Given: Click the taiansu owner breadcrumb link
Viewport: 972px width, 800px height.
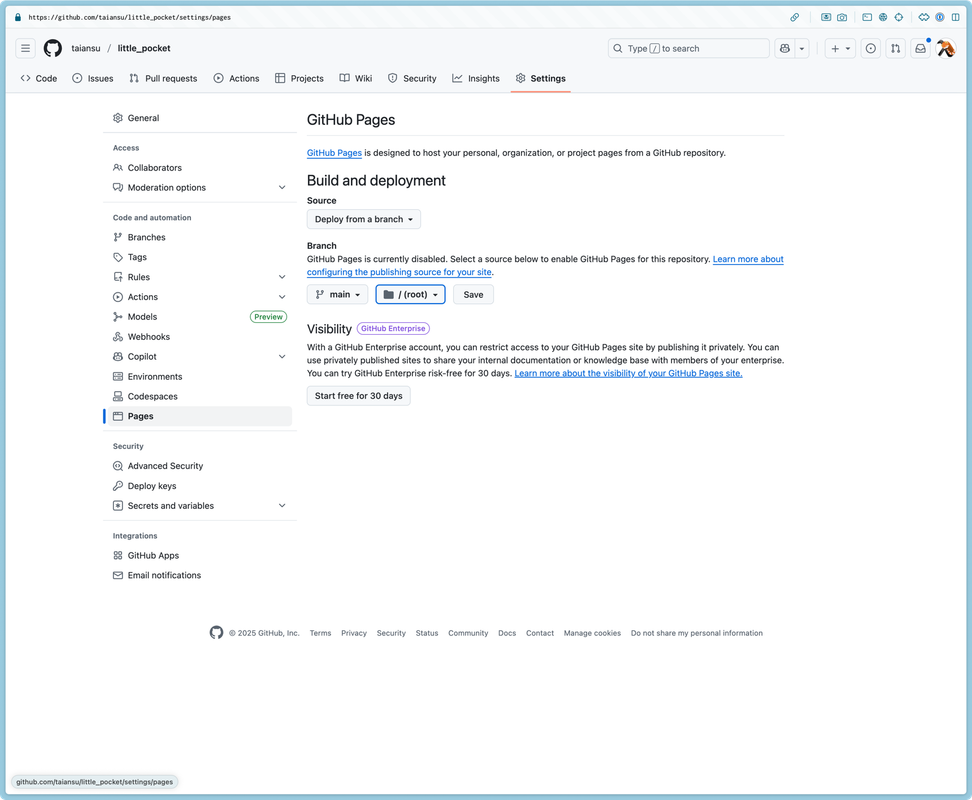Looking at the screenshot, I should click(86, 48).
